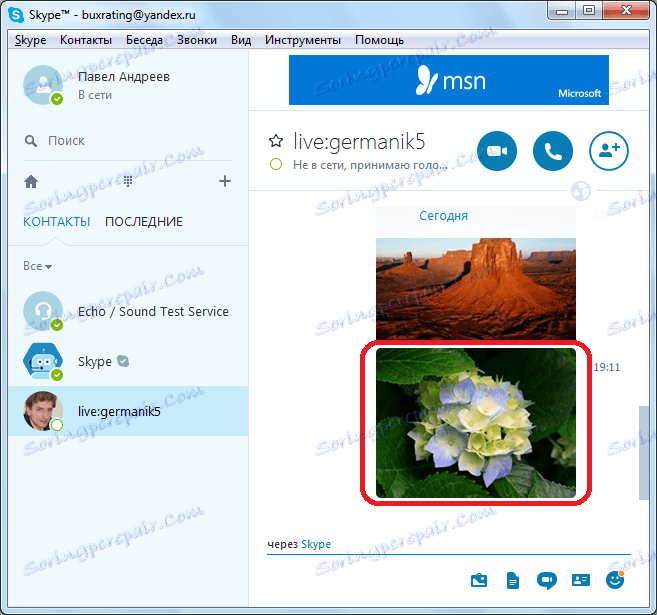Add a new contact with the plus icon
The image size is (657, 615).
[x=225, y=181]
